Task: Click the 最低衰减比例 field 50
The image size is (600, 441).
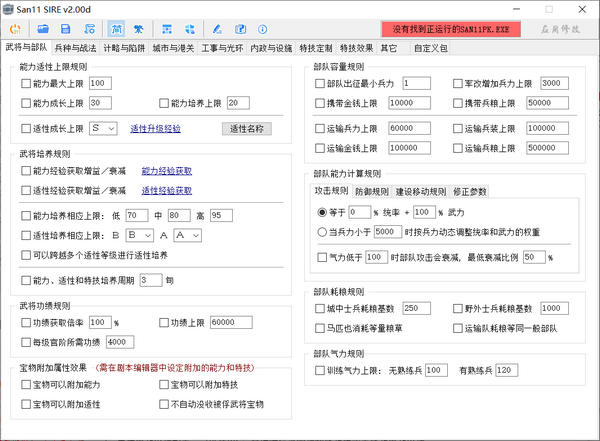Action: pos(534,257)
